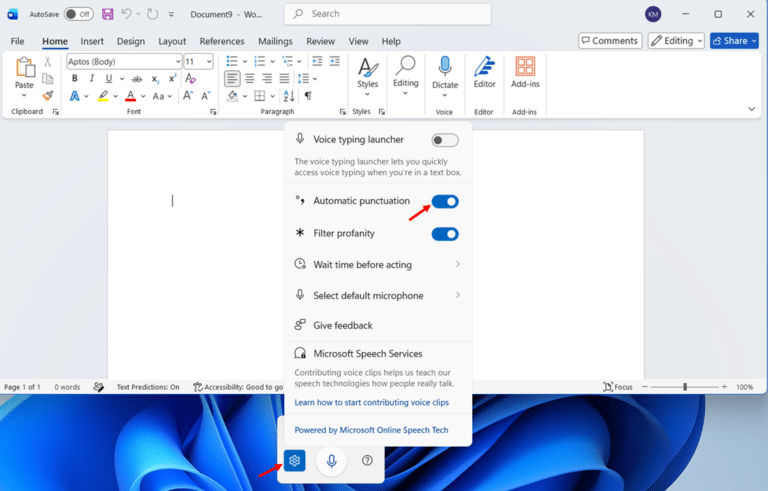768x491 pixels.
Task: Open Learn how to start contributing link
Action: (x=371, y=402)
